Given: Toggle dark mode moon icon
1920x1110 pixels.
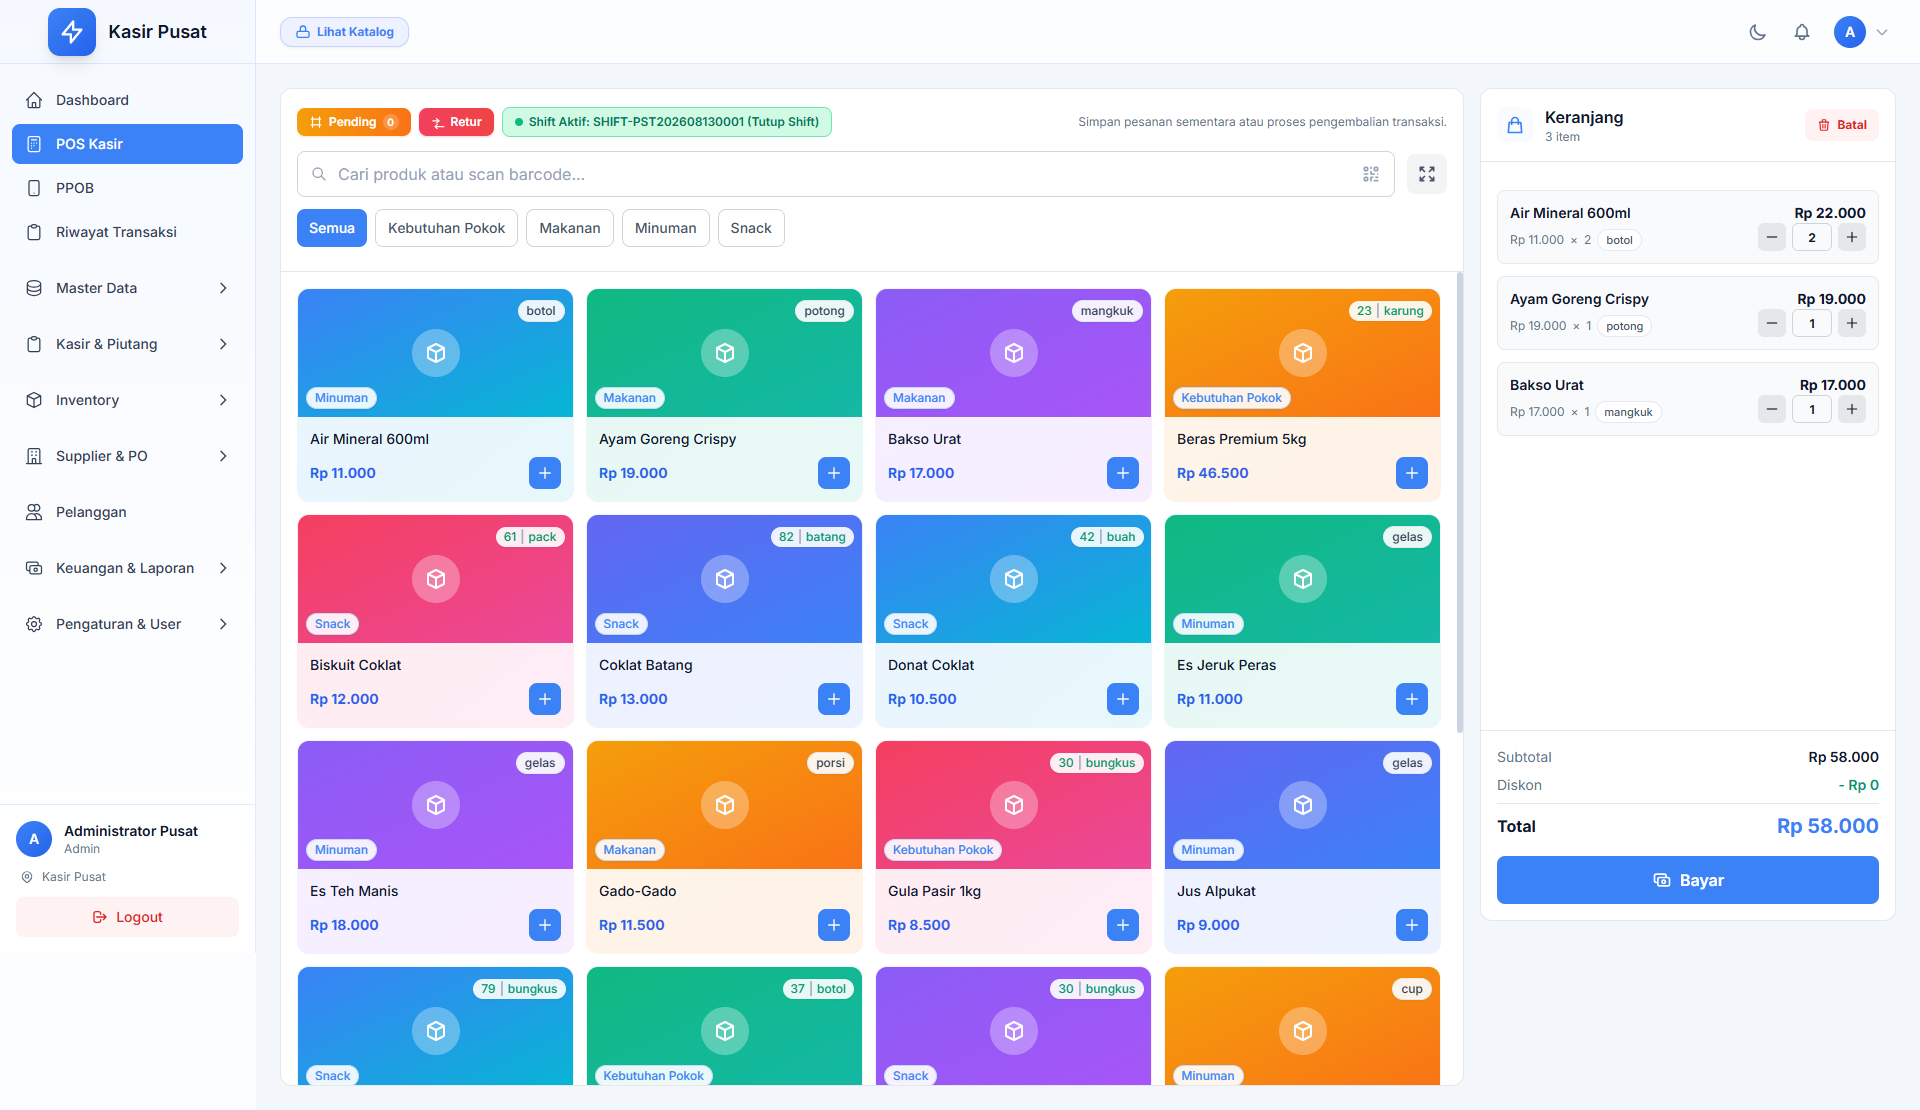Looking at the screenshot, I should [1757, 32].
